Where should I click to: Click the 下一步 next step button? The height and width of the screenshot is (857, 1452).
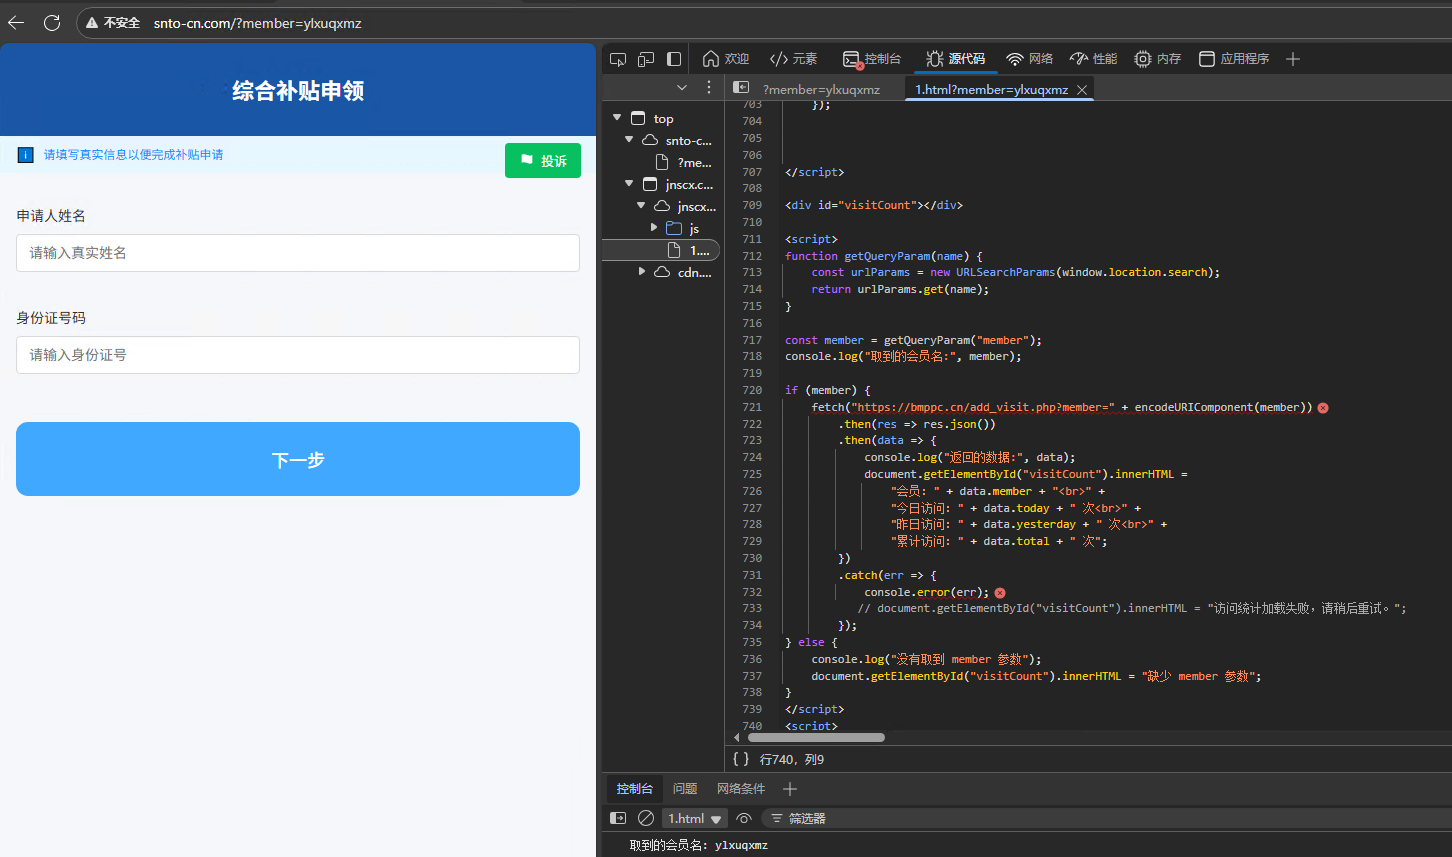point(298,459)
